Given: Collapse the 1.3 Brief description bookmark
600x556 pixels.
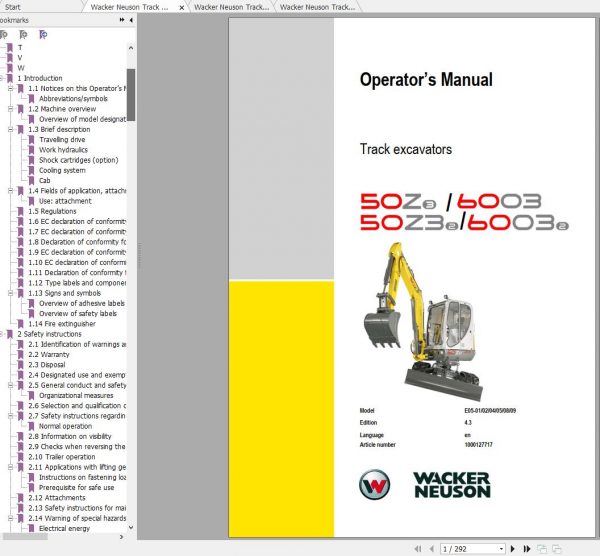Looking at the screenshot, I should tap(11, 129).
